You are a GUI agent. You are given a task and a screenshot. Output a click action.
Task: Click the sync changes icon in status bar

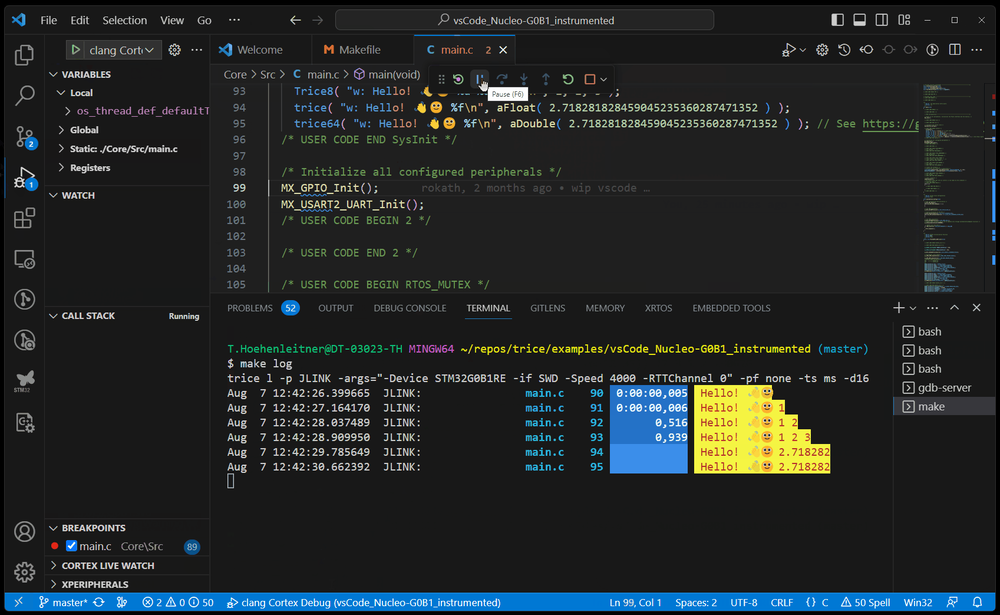[99, 602]
